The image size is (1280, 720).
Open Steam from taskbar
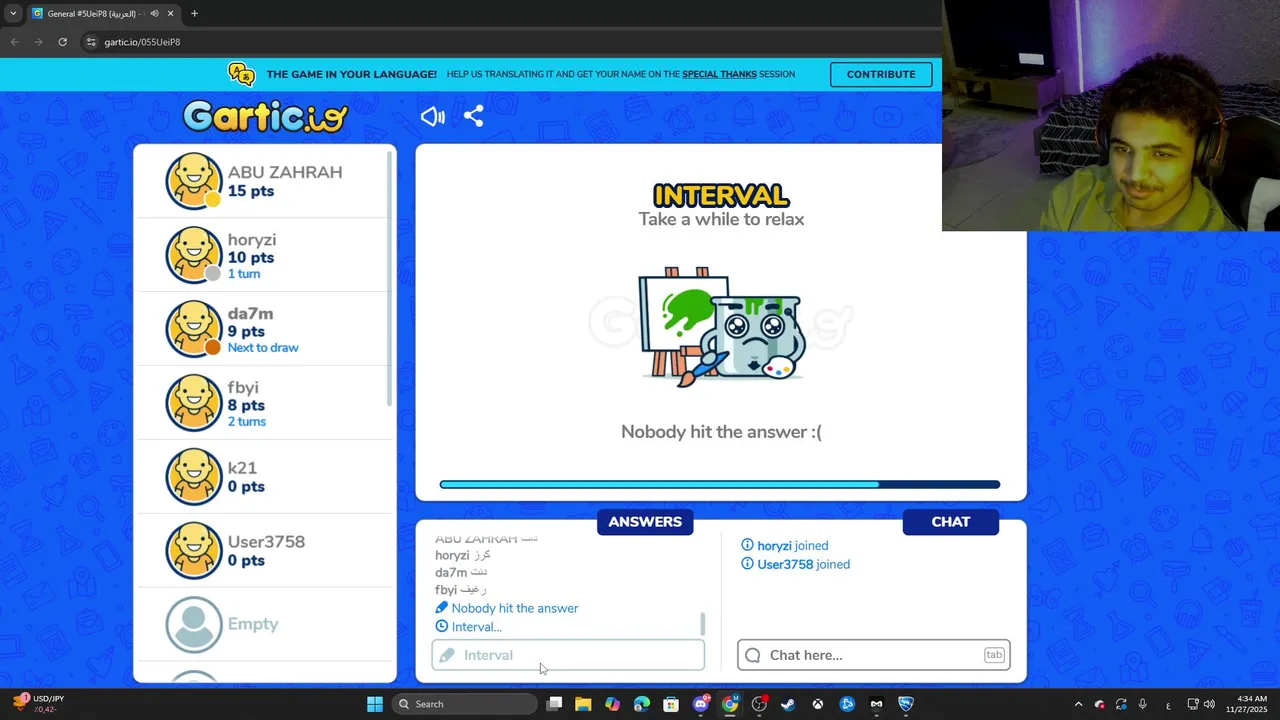click(788, 704)
